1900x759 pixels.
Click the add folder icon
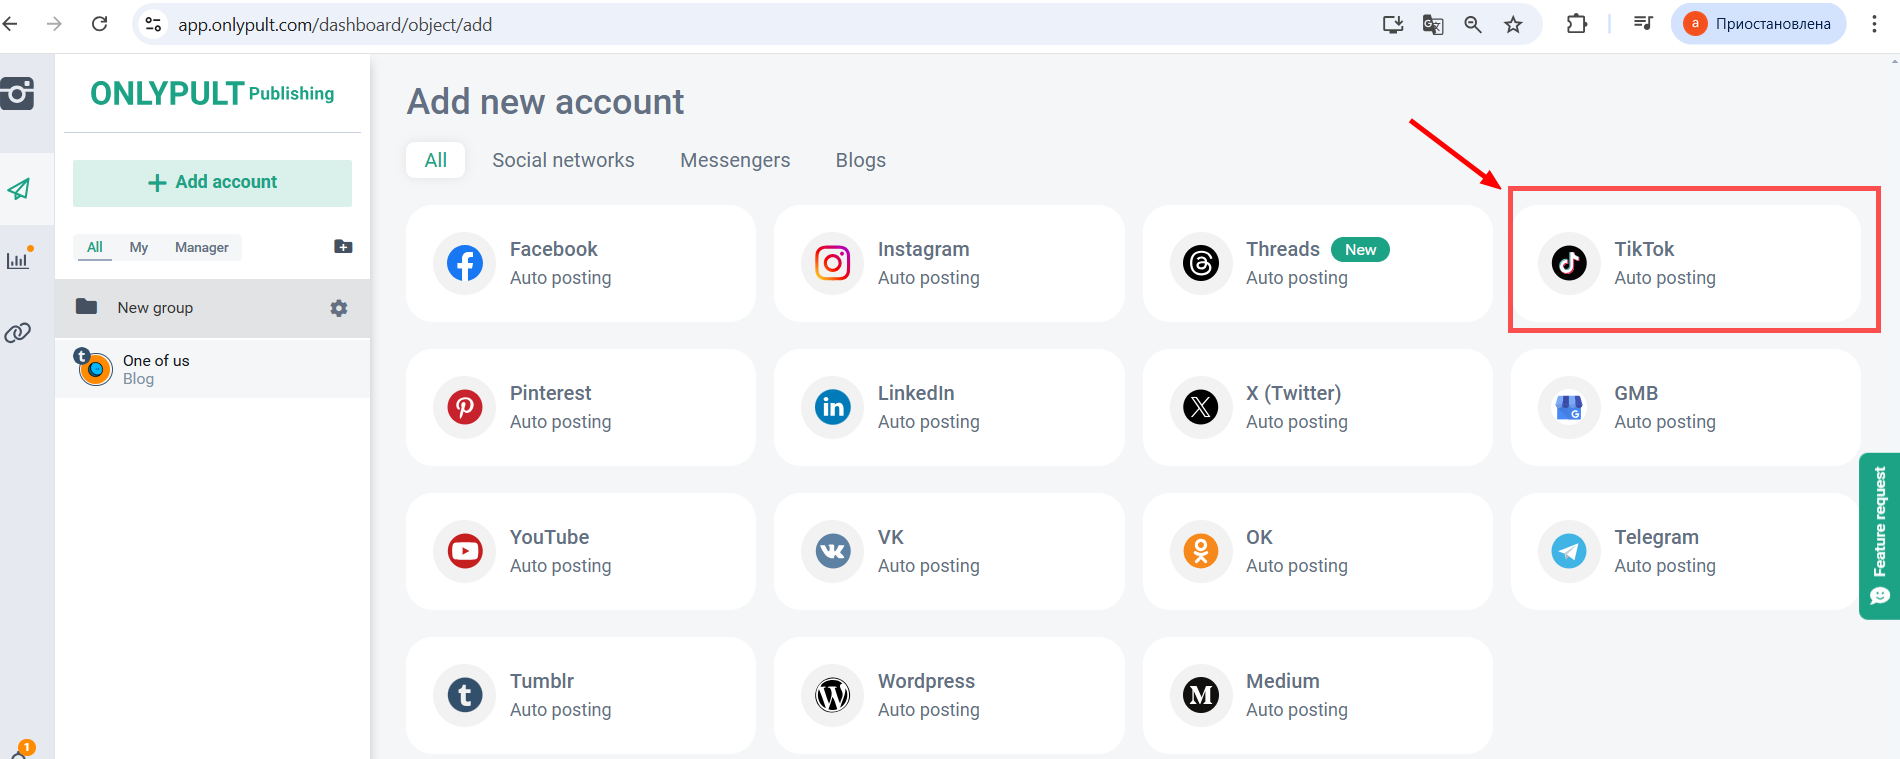pos(343,247)
